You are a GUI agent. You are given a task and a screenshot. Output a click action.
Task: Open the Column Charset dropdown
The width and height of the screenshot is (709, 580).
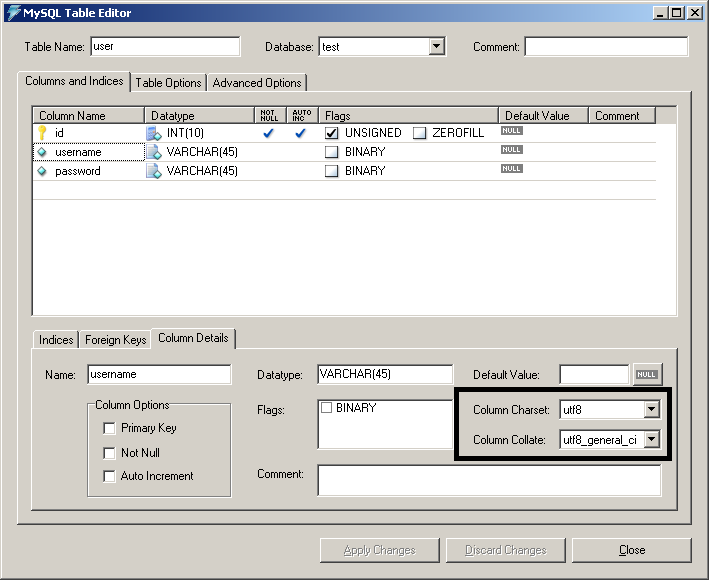coord(652,410)
